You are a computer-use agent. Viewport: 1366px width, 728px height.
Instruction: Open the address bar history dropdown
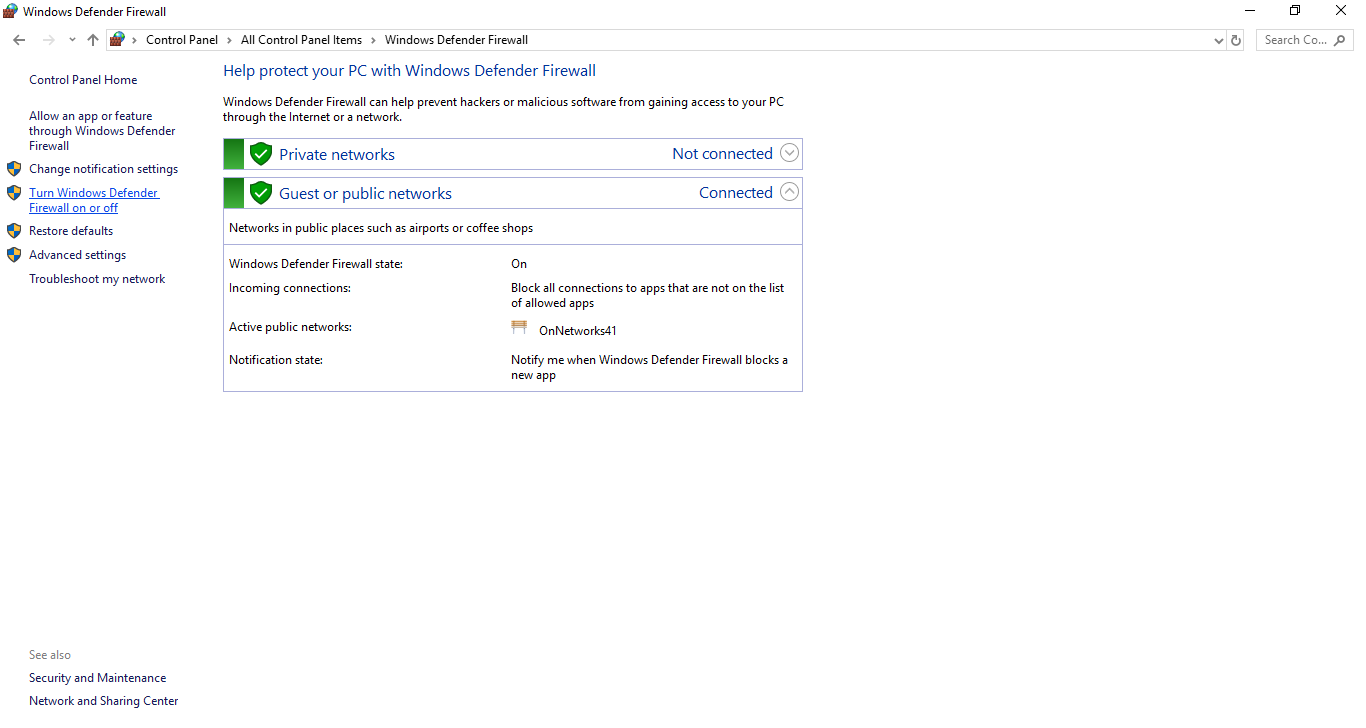[1218, 40]
